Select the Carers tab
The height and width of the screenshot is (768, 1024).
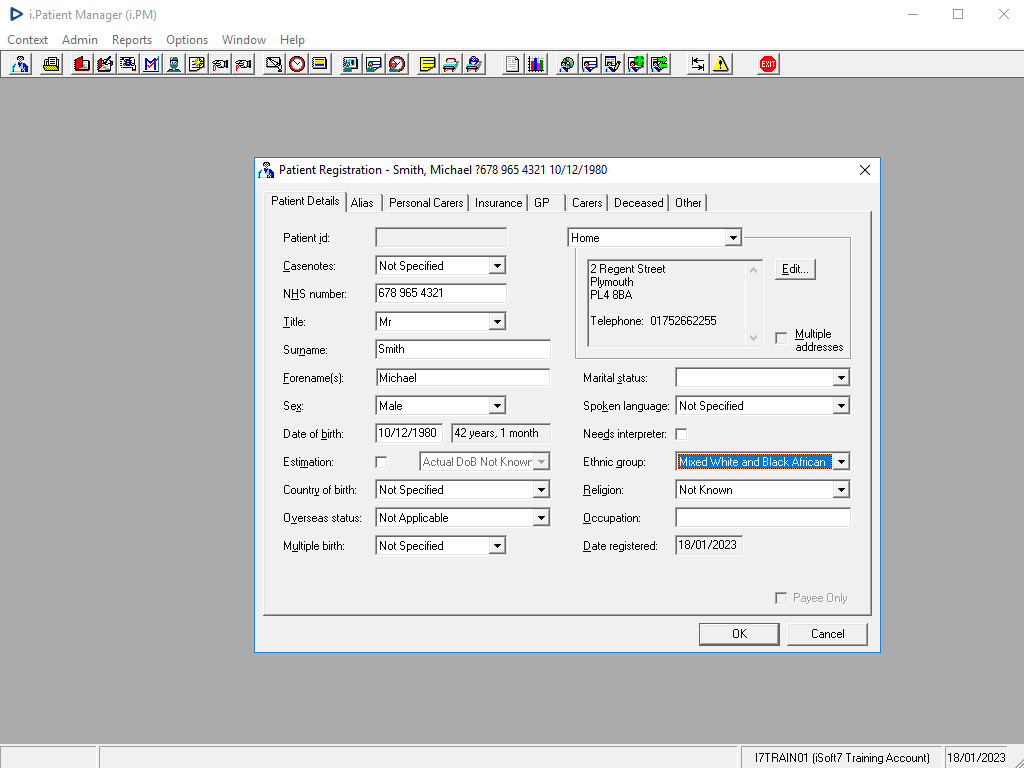click(x=587, y=203)
